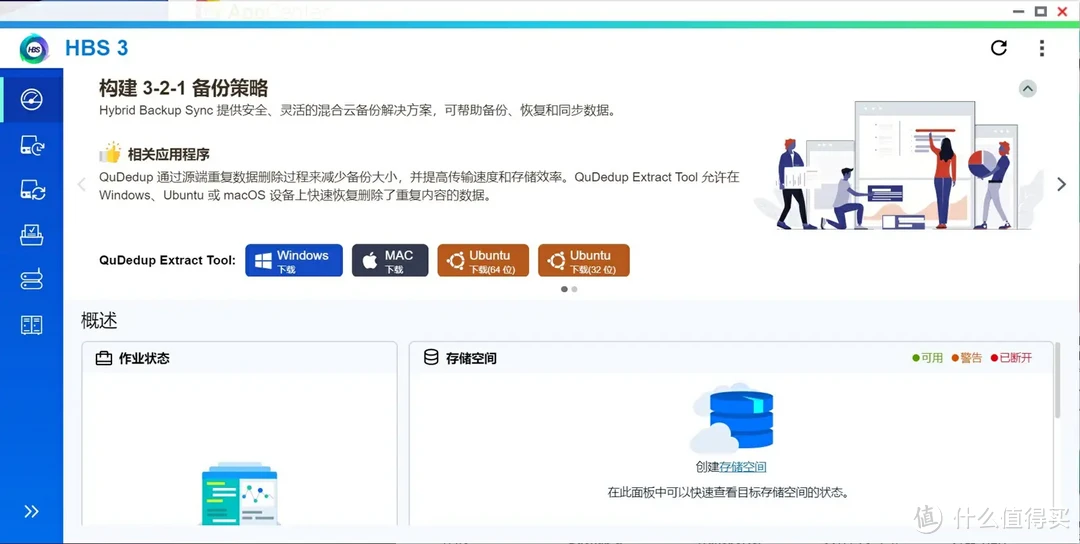This screenshot has width=1080, height=544.
Task: Collapse the banner with the chevron-up button
Action: [x=1028, y=89]
